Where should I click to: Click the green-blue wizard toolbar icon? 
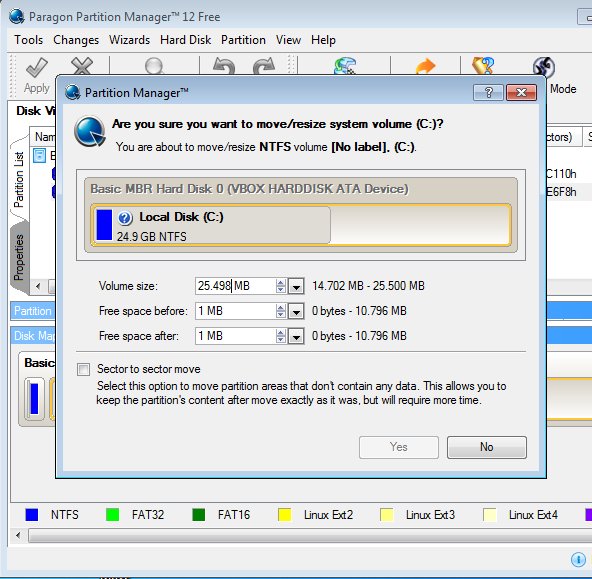click(345, 66)
